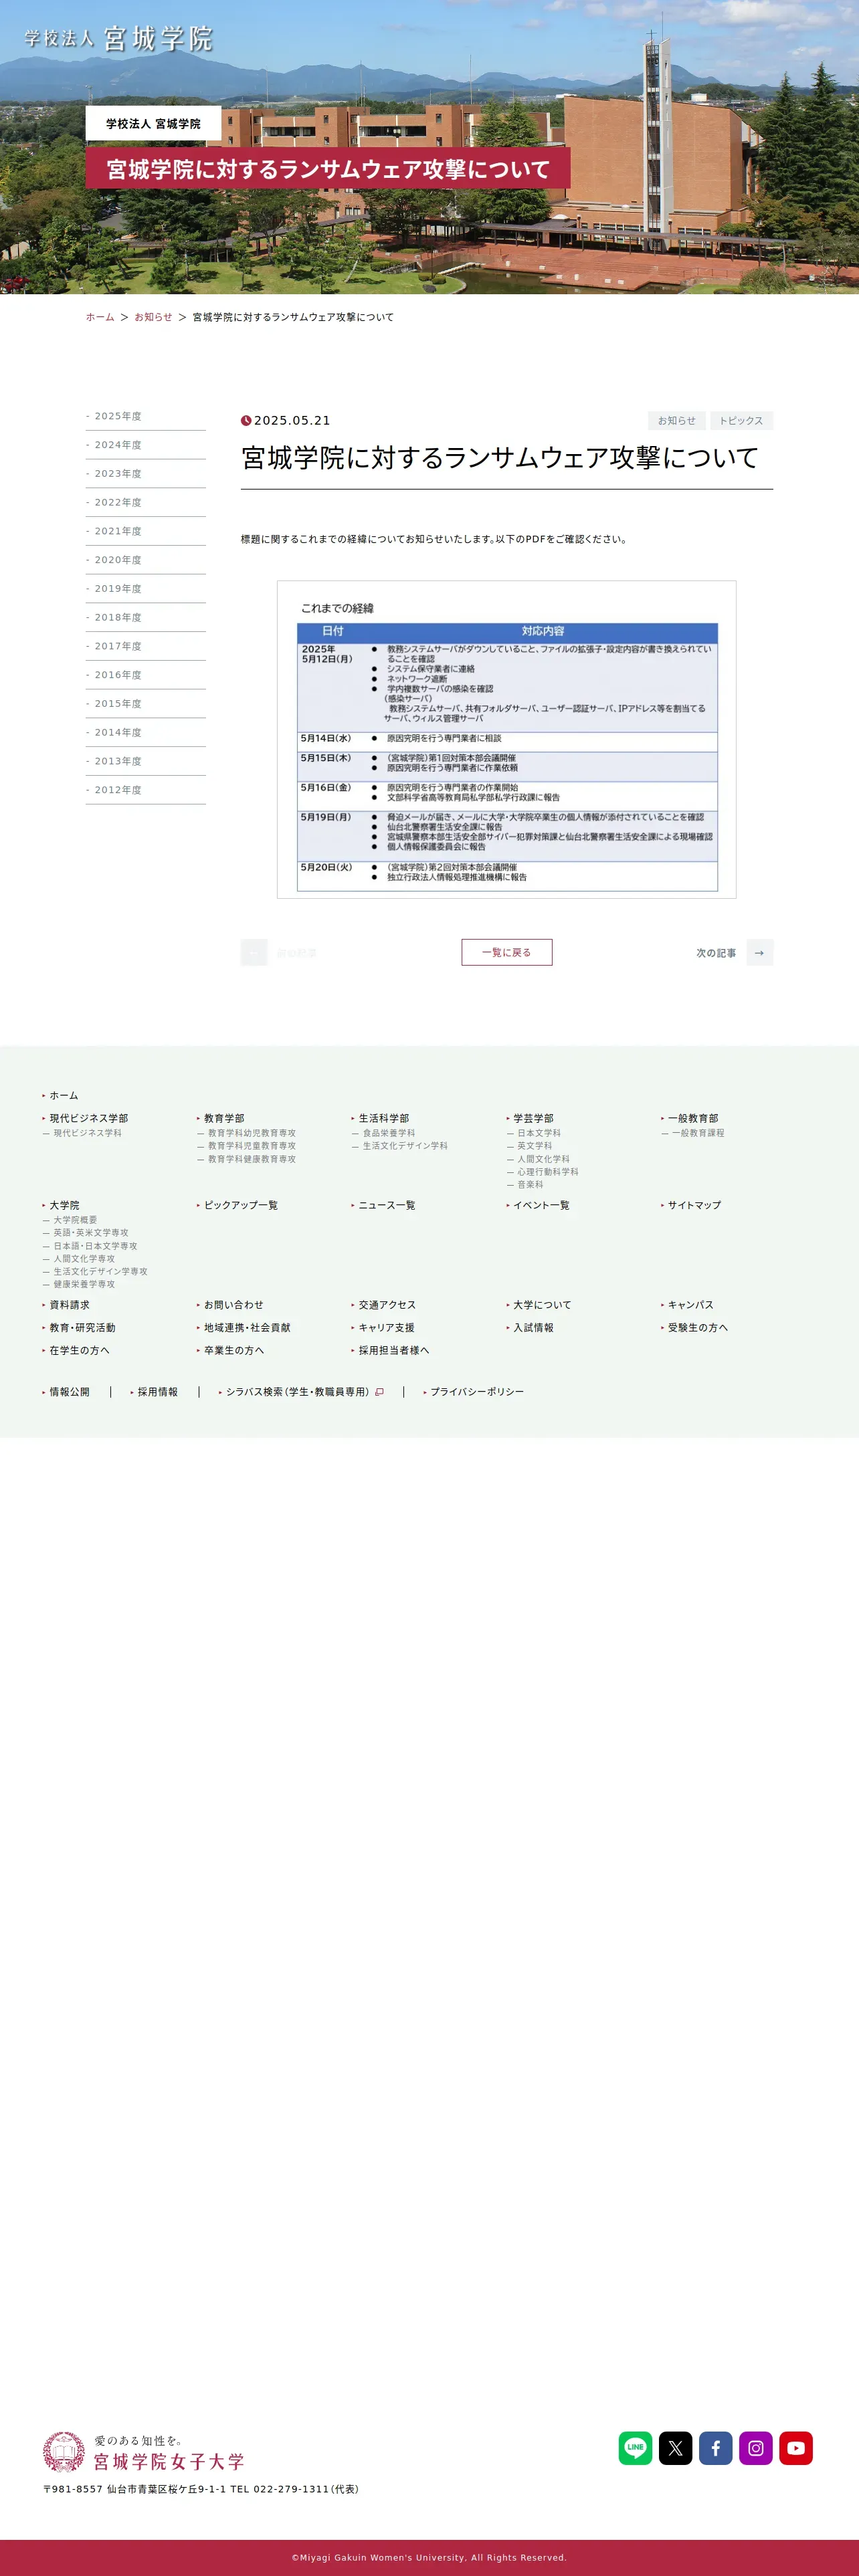Open the 2019年度 archive
This screenshot has height=2576, width=859.
pos(146,589)
